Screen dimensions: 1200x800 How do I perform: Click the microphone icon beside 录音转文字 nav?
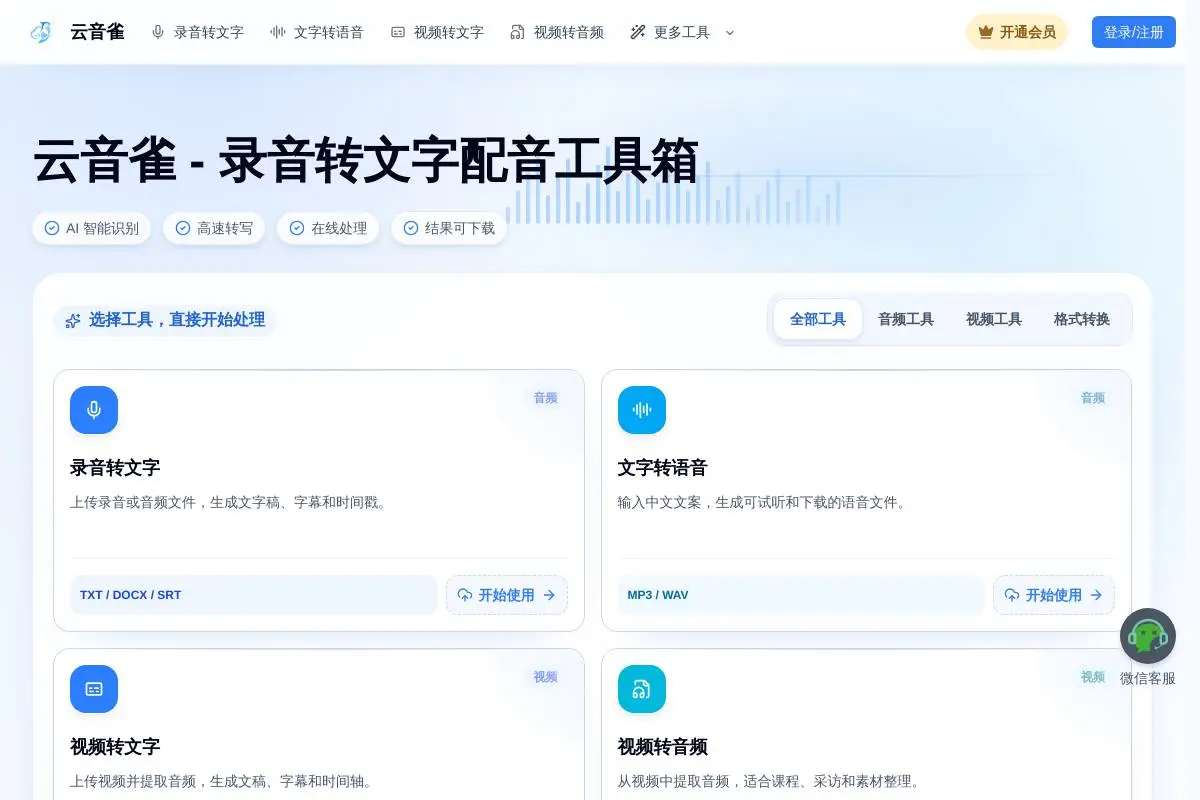(158, 32)
